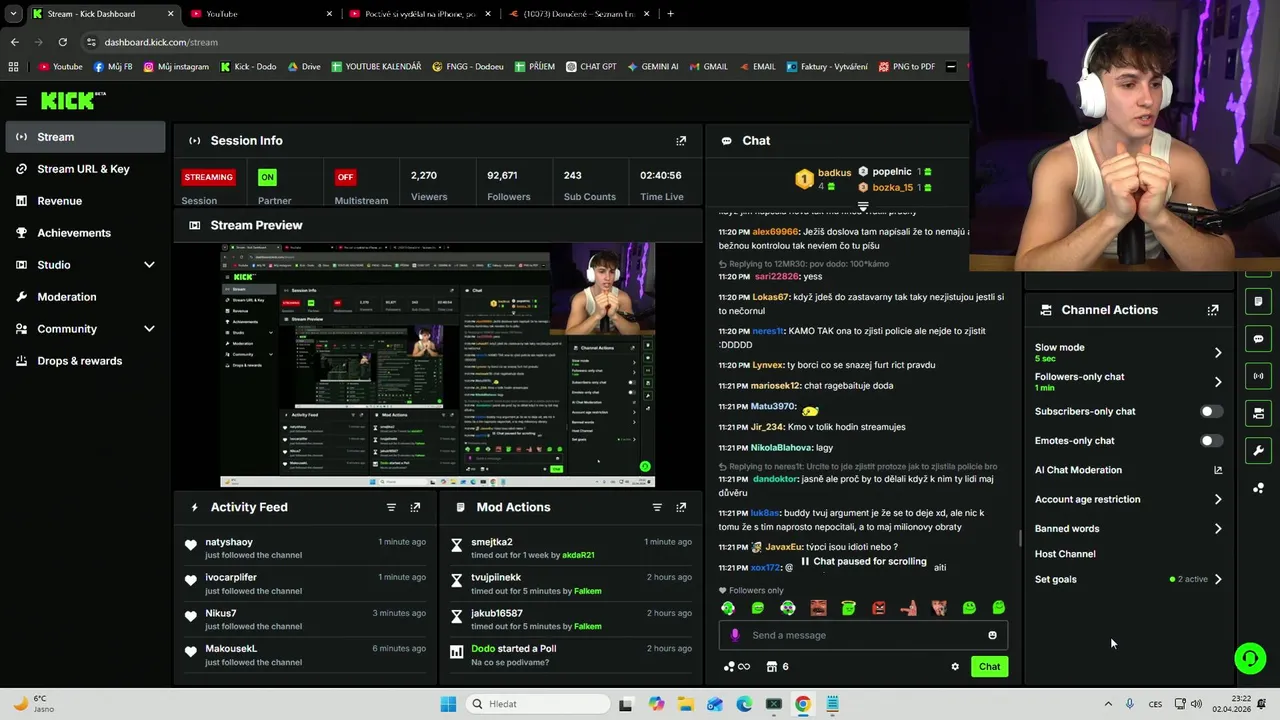Open Achievements in the sidebar
The width and height of the screenshot is (1280, 720).
(x=85, y=233)
